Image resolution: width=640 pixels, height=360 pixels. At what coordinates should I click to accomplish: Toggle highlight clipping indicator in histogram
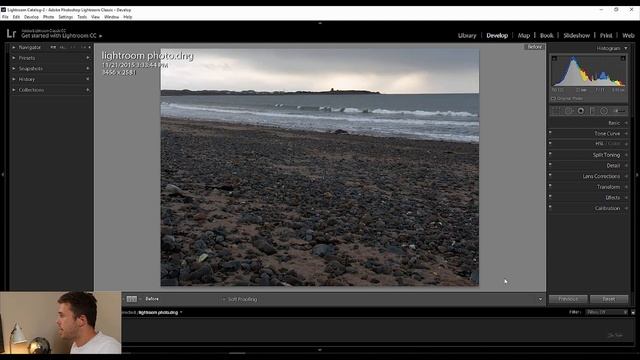[x=623, y=58]
